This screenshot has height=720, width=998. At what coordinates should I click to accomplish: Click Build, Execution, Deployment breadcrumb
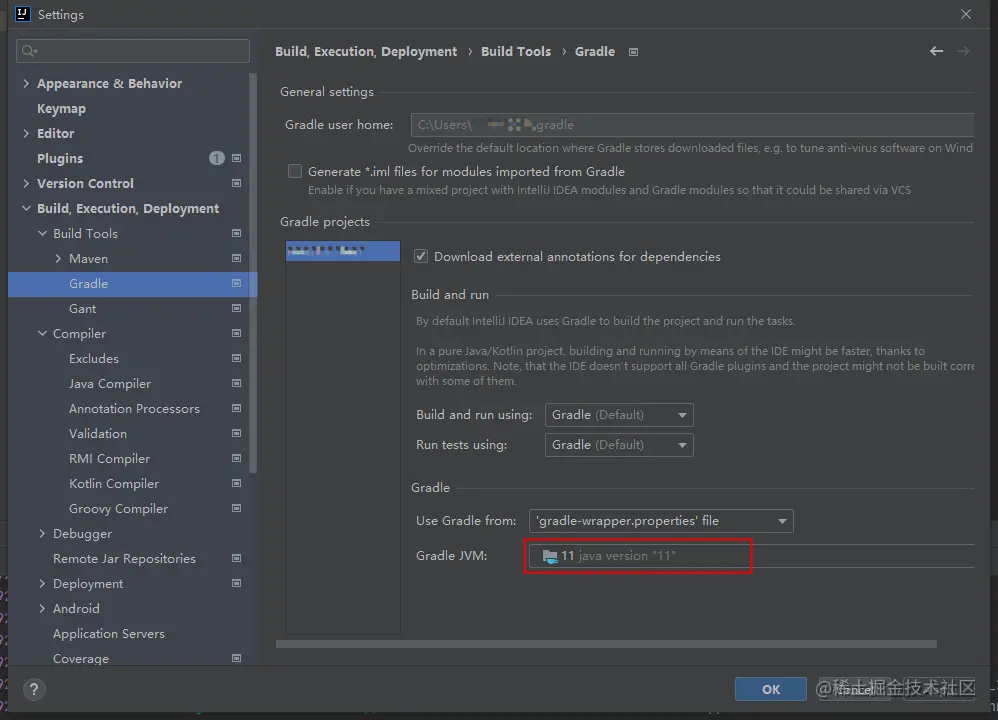pyautogui.click(x=366, y=52)
